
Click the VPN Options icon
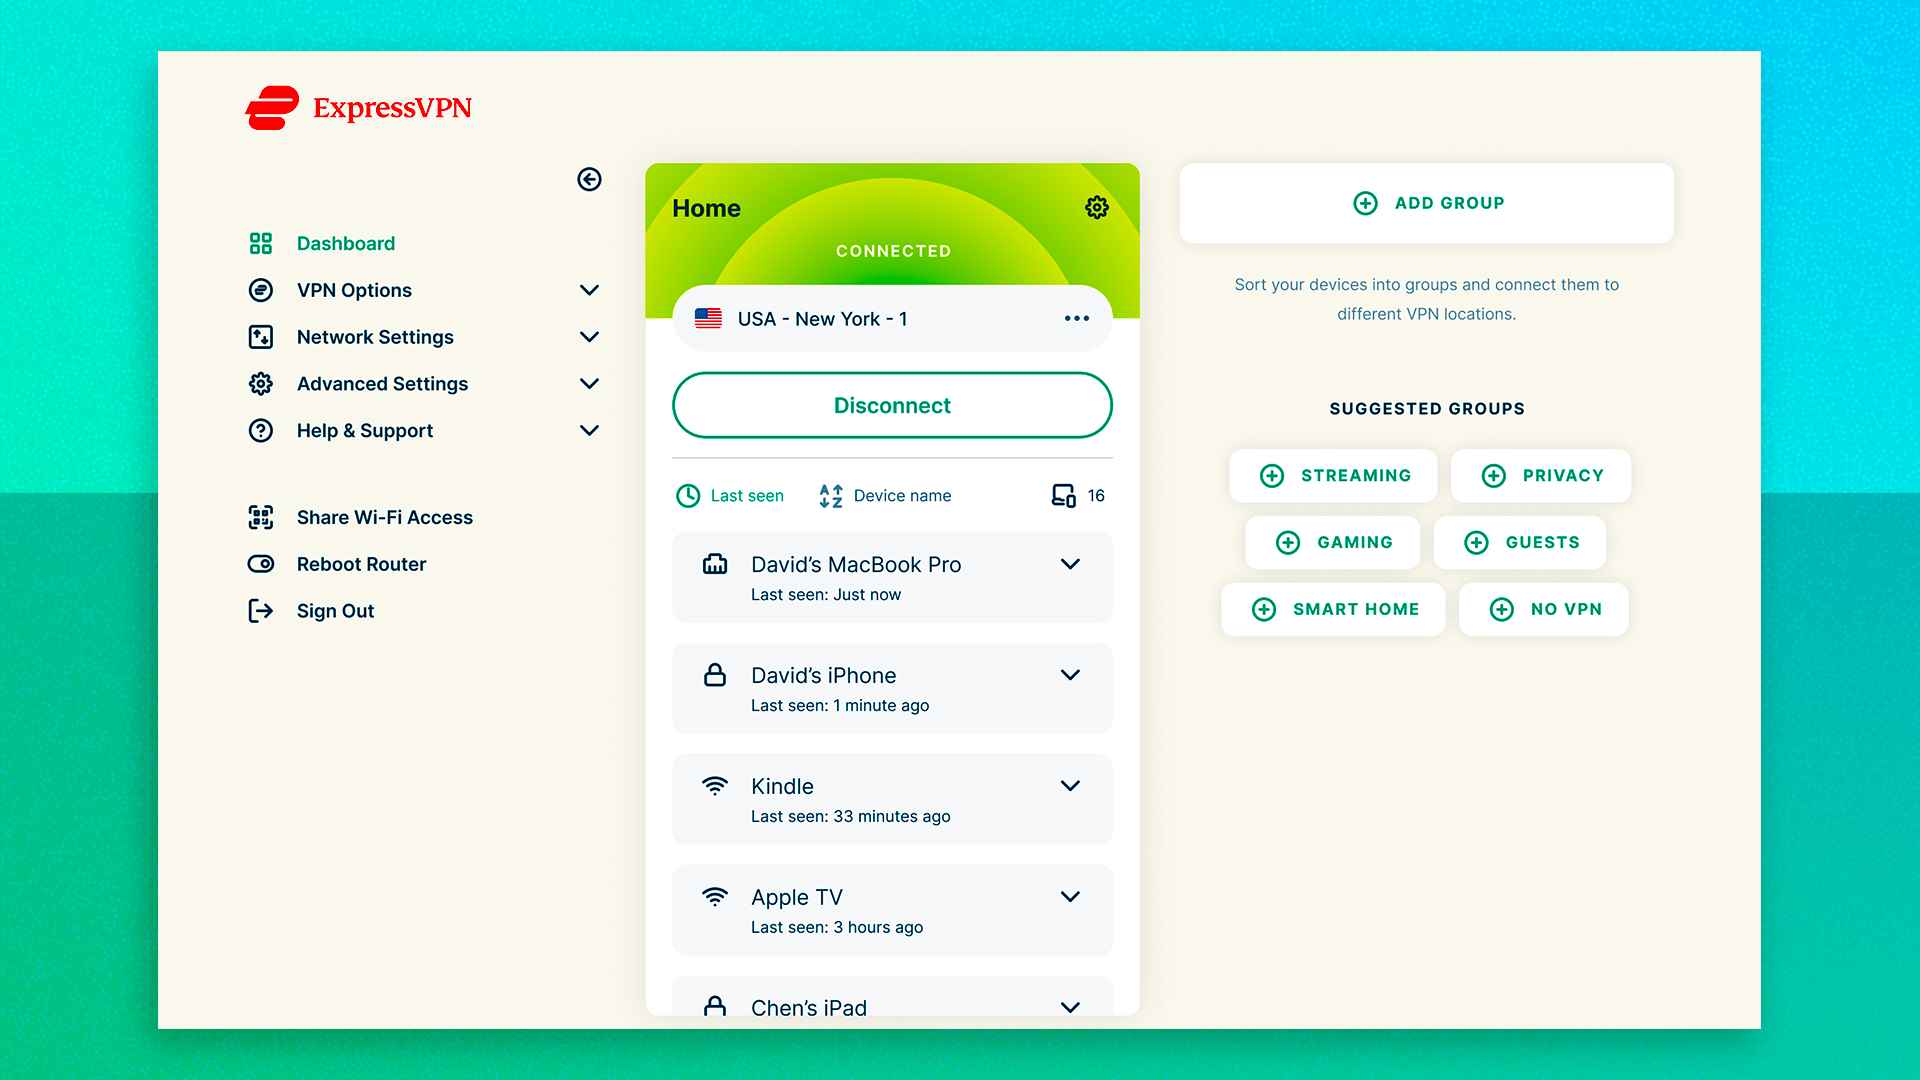tap(261, 290)
